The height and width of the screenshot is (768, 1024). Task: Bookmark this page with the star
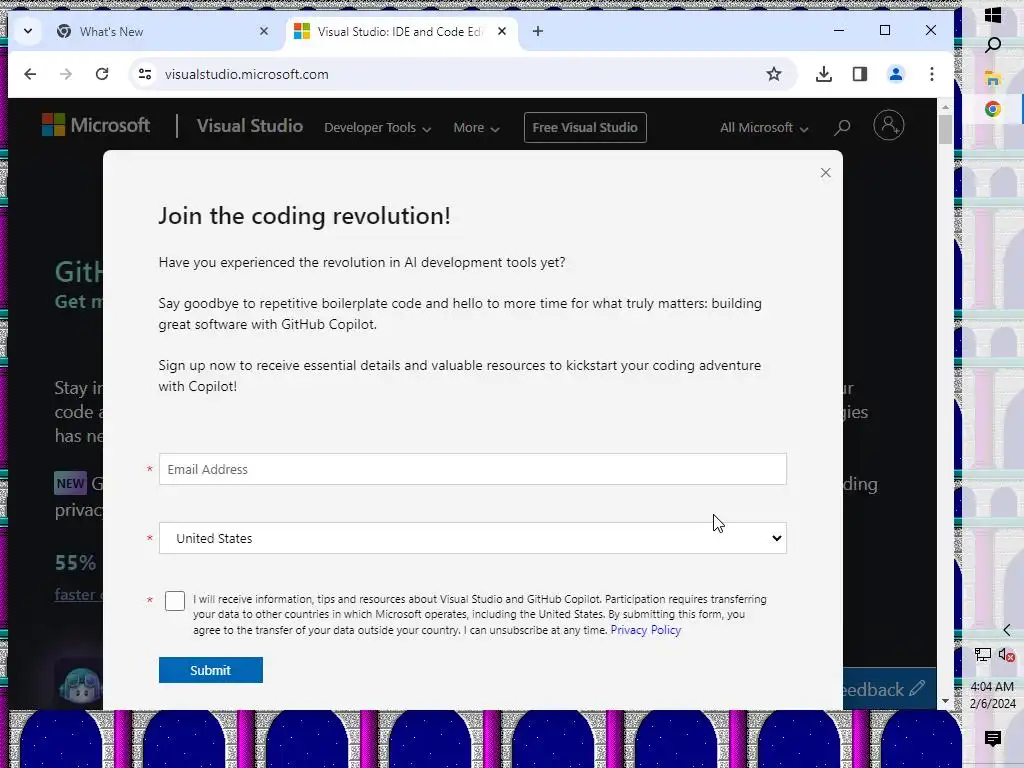tap(774, 74)
